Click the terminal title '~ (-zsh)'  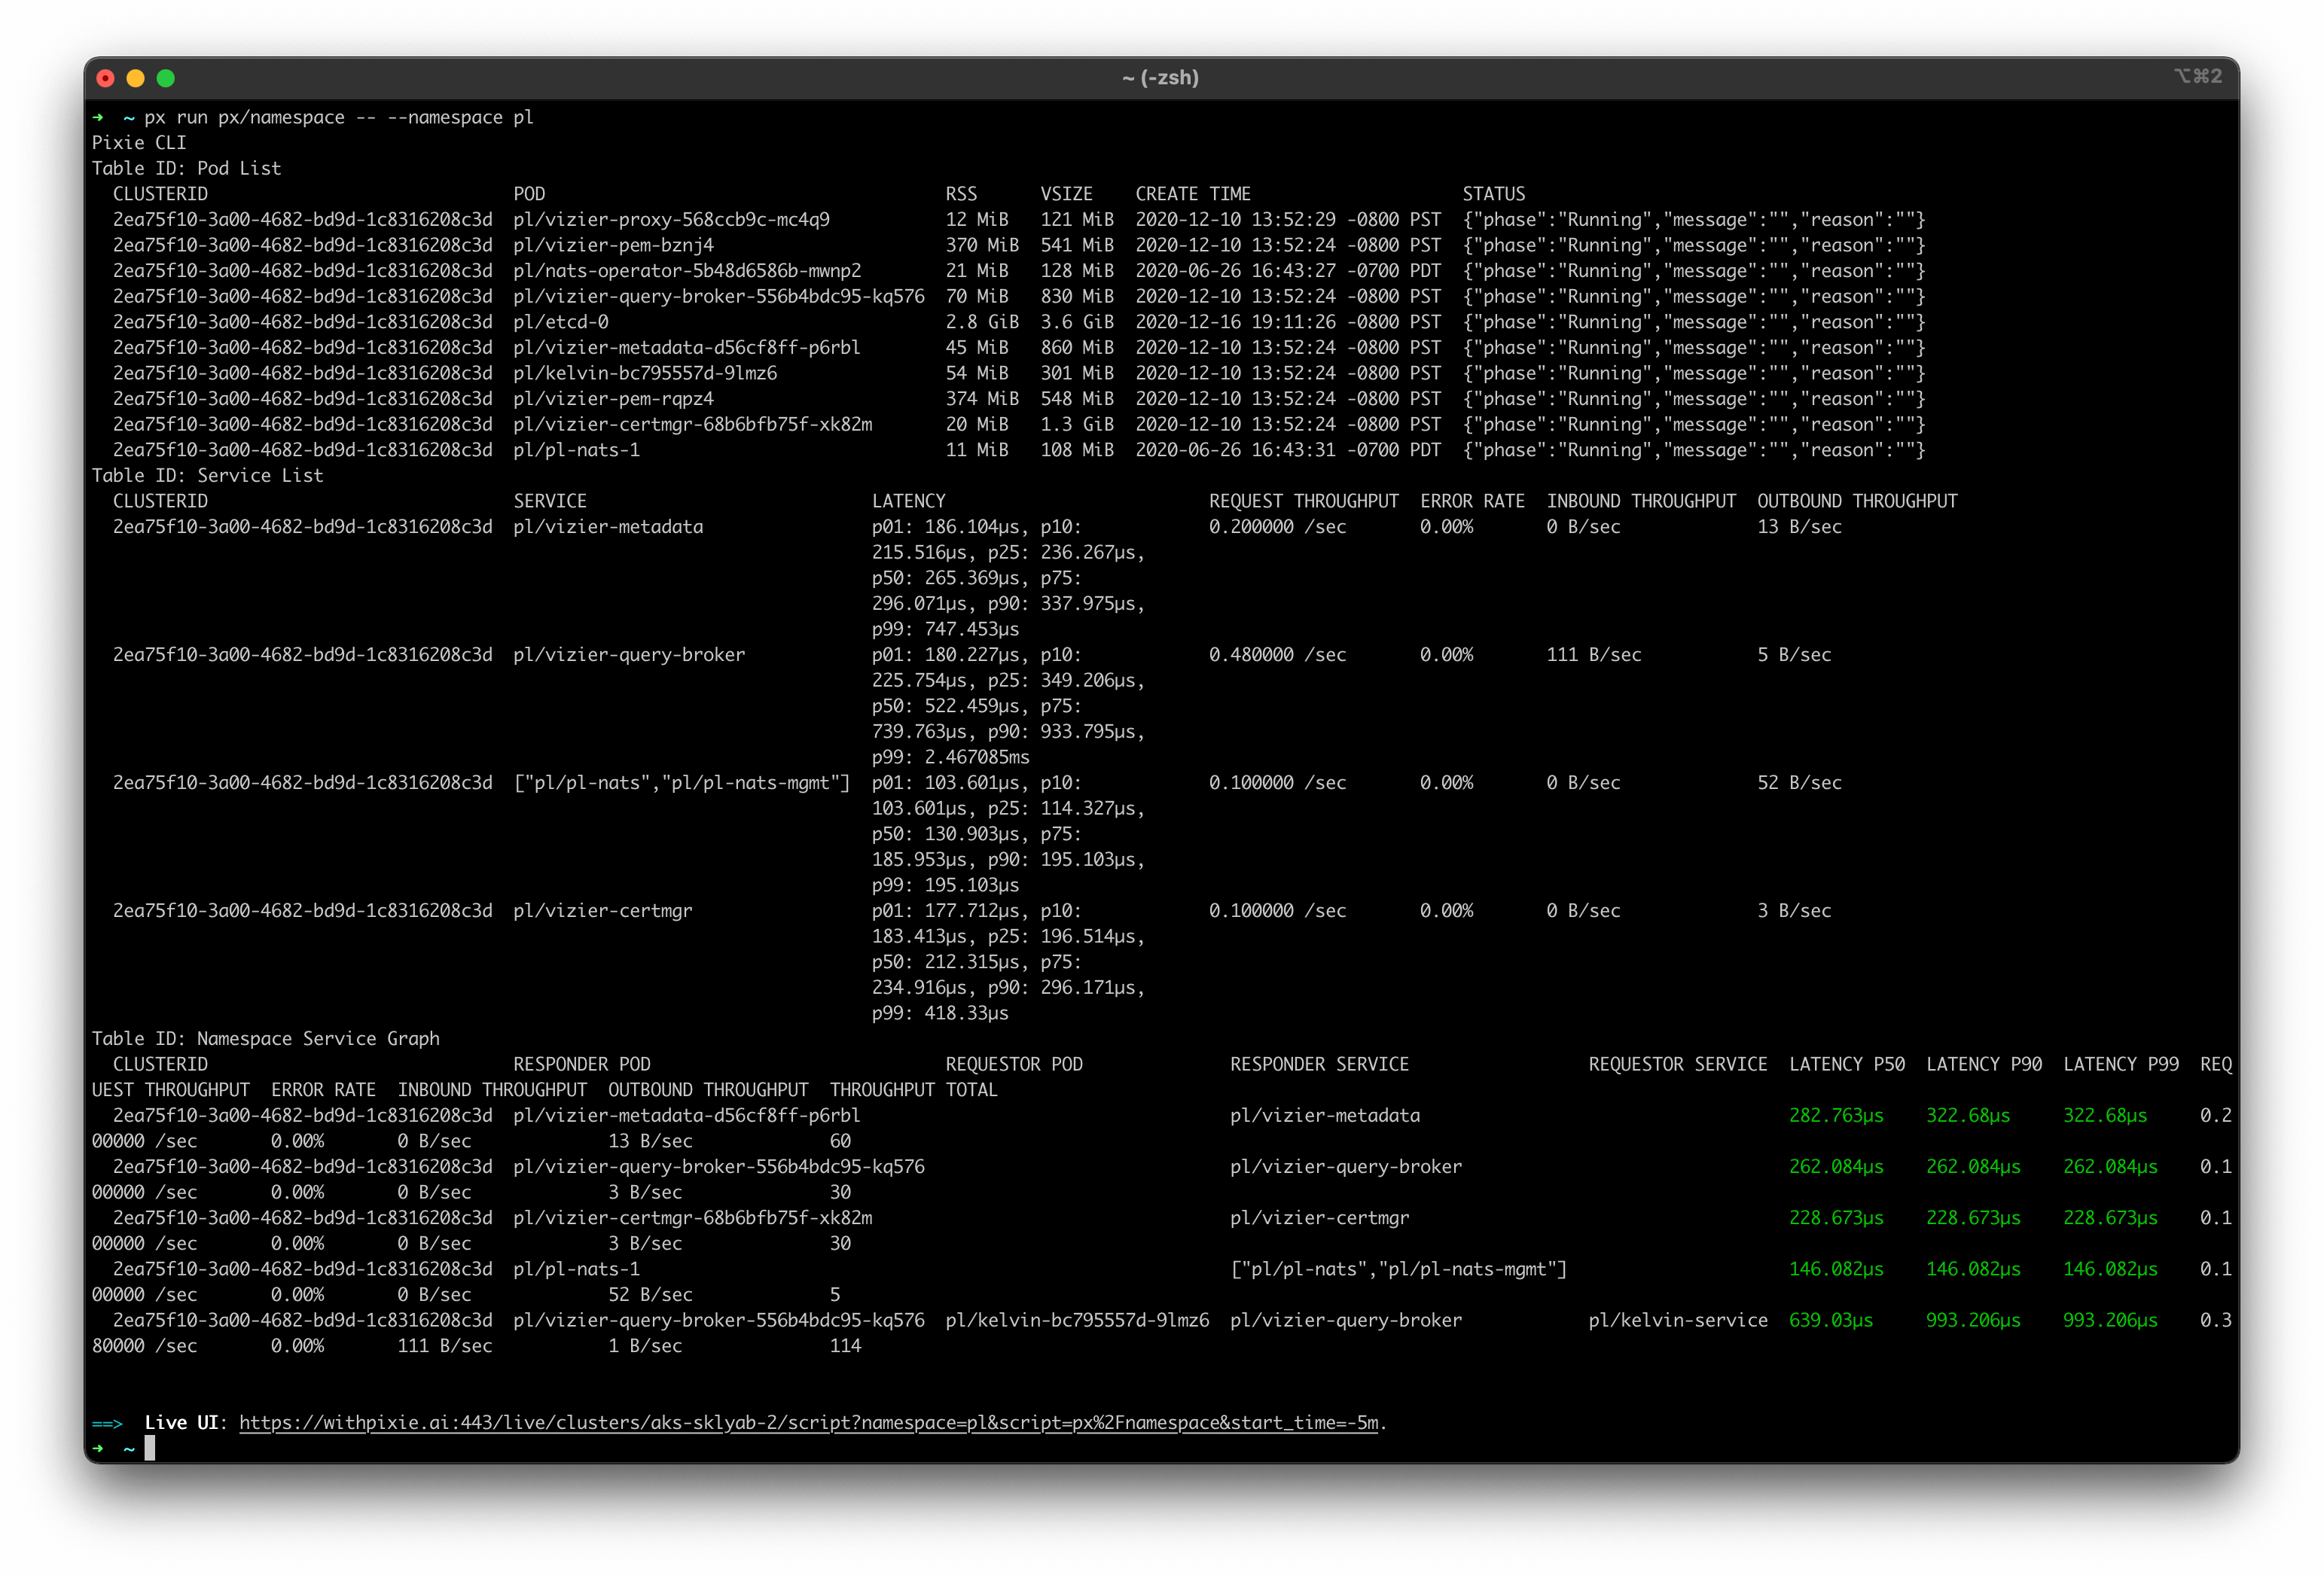(1160, 78)
